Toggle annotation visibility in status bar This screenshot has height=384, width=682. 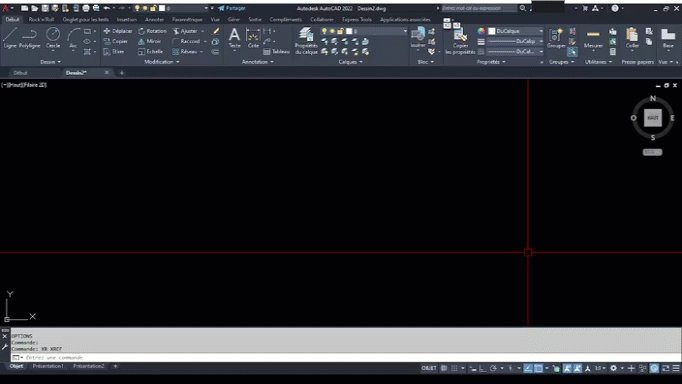tap(567, 368)
